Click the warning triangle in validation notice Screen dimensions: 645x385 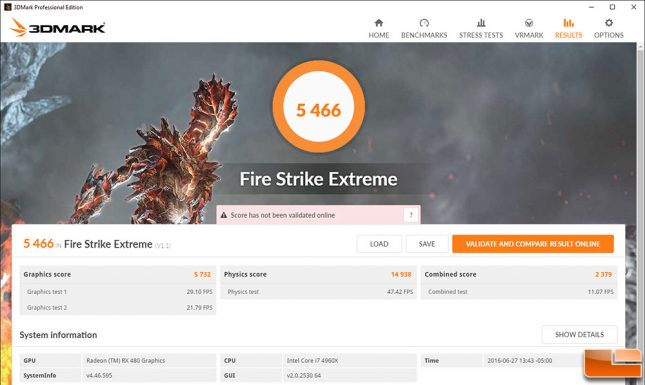tap(224, 215)
